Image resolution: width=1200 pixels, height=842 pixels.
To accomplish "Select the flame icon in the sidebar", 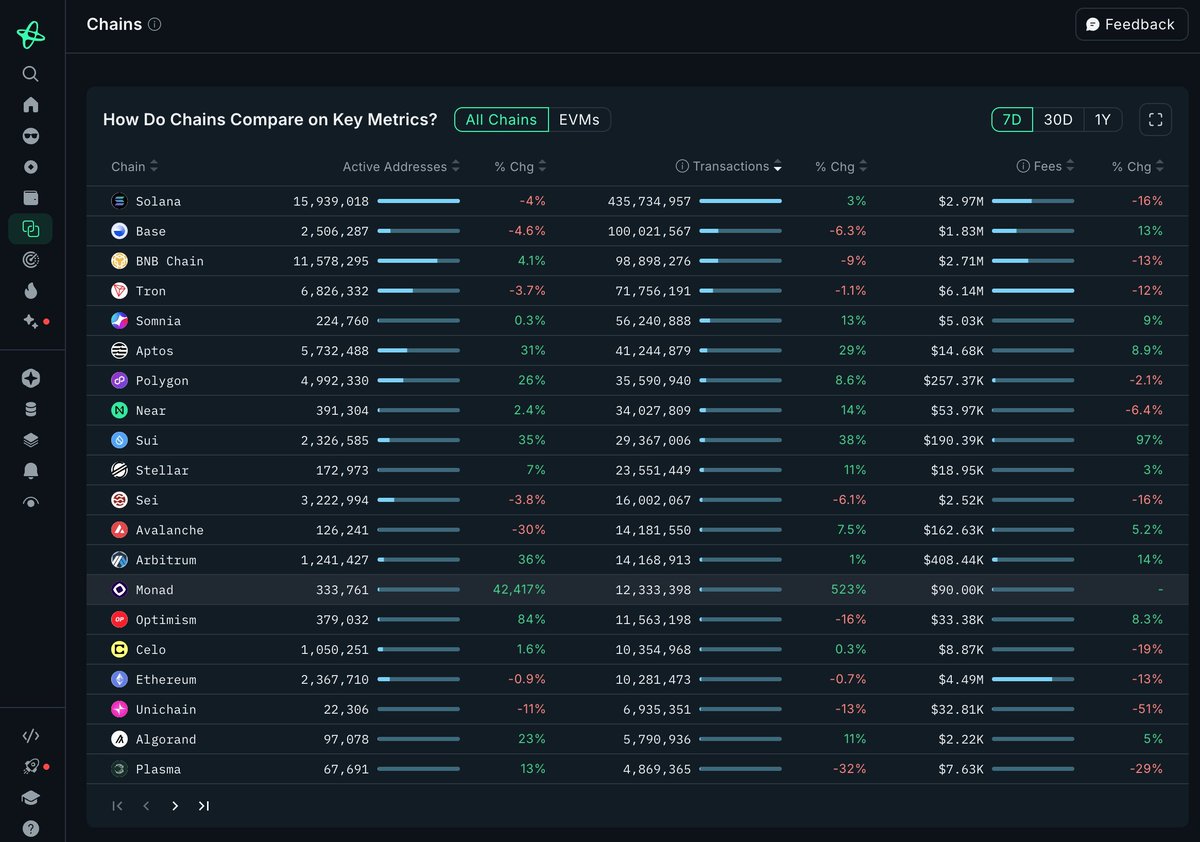I will click(x=30, y=290).
